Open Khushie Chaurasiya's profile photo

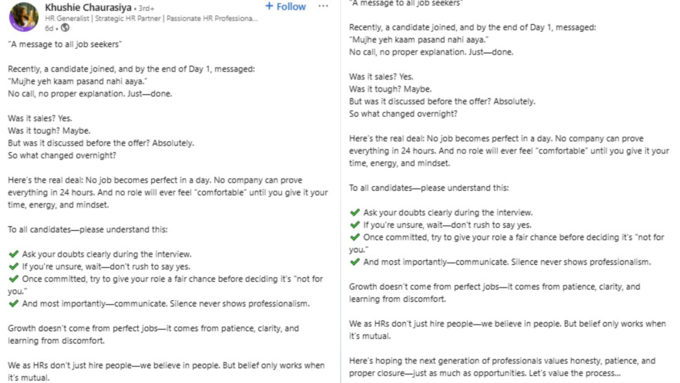23,16
